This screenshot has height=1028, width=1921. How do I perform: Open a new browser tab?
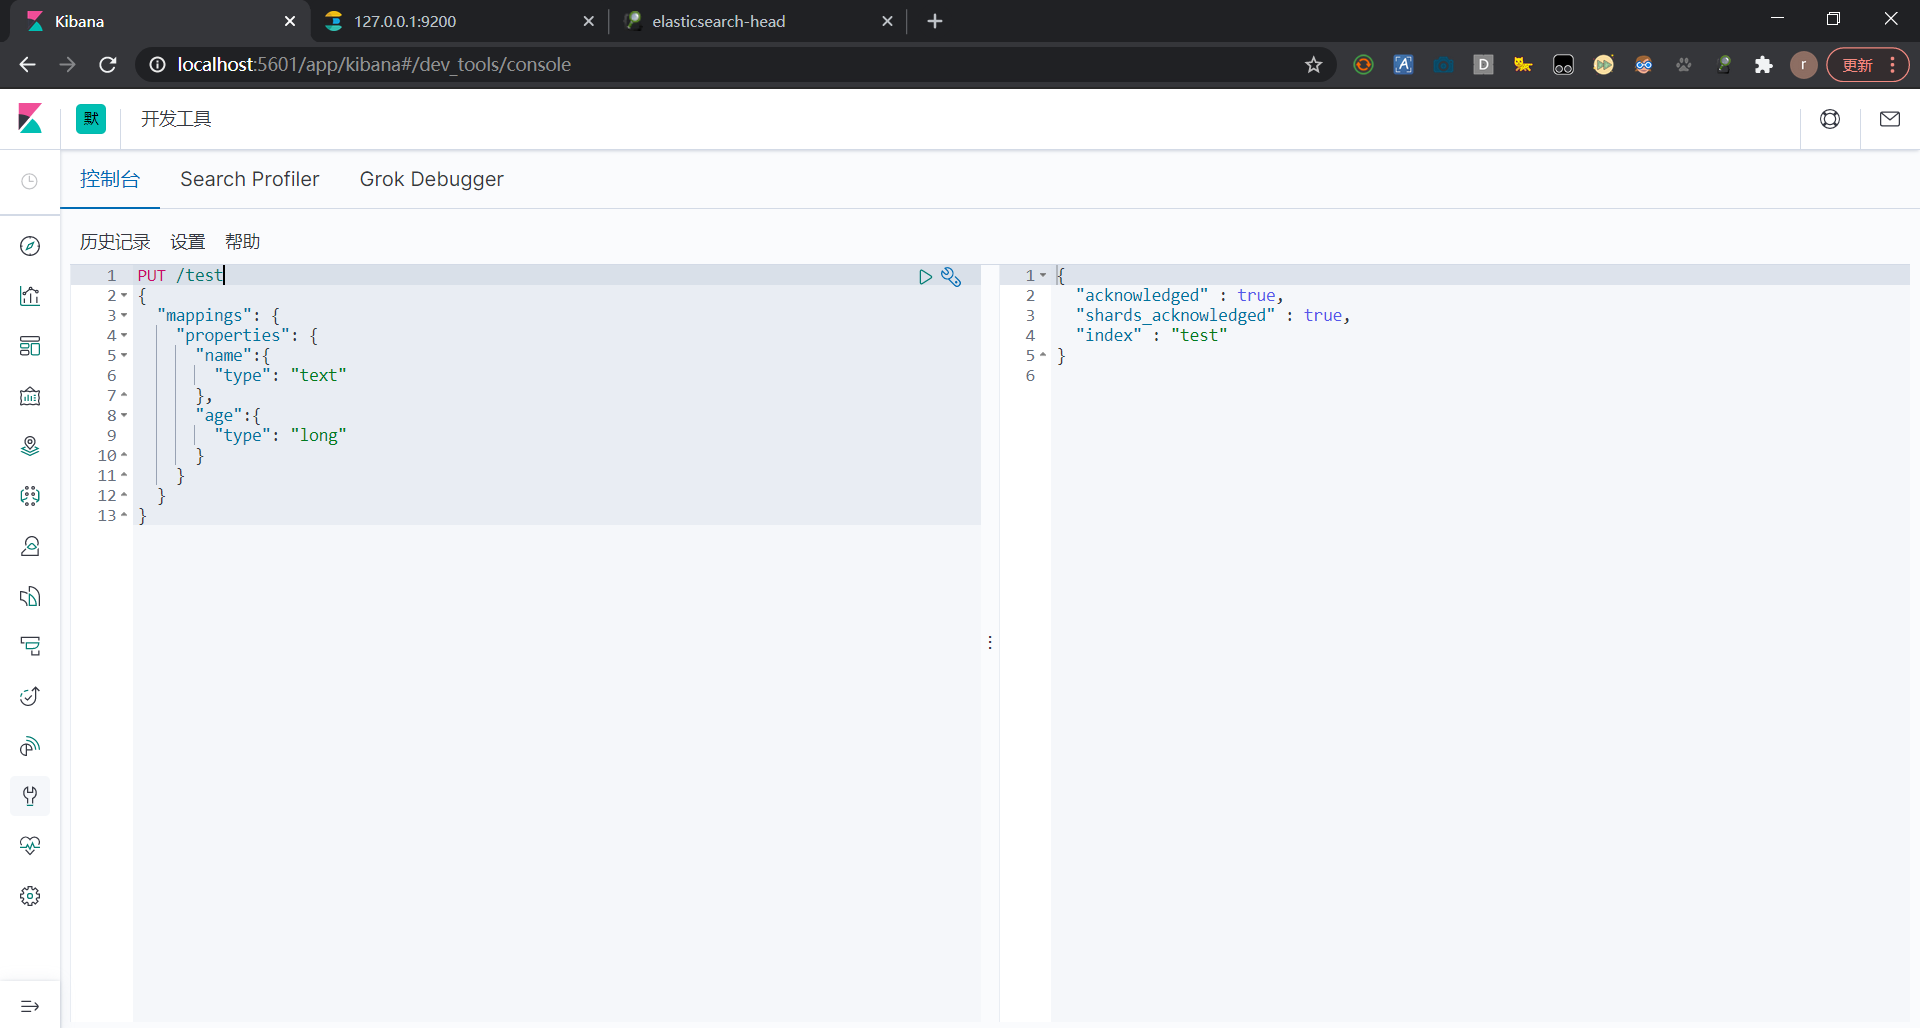pos(935,21)
